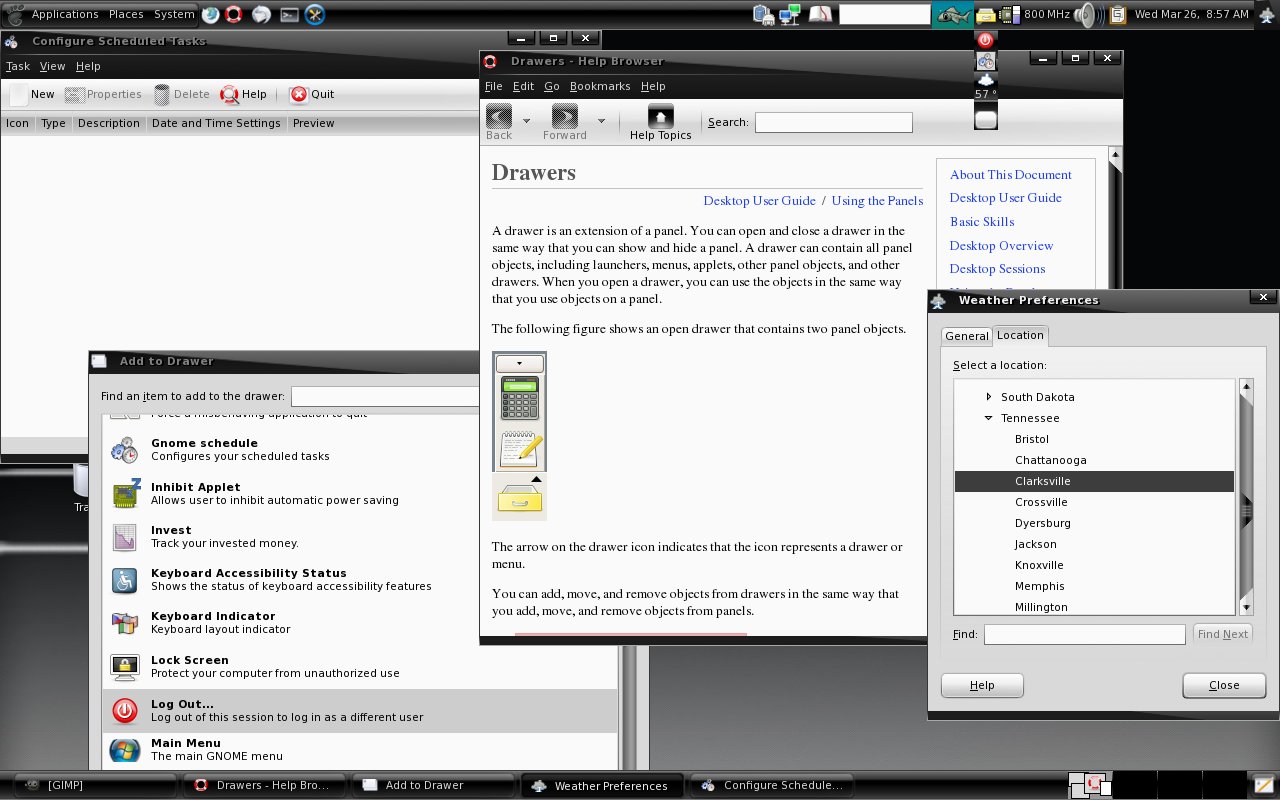The height and width of the screenshot is (800, 1280).
Task: Focus the Help Browser Search field
Action: click(x=834, y=122)
